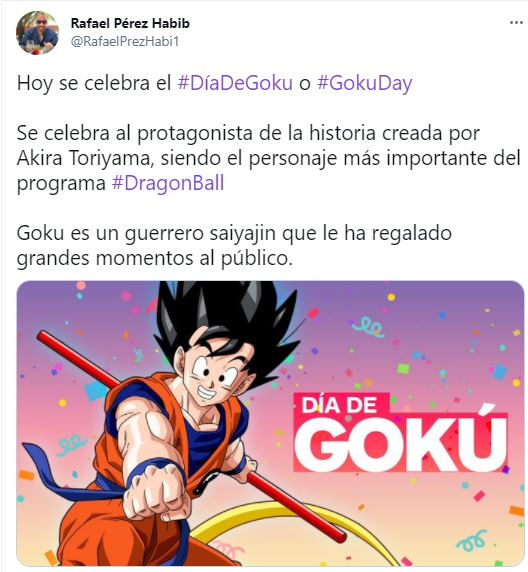Select the 'Hoy se celebra el' text

point(94,83)
